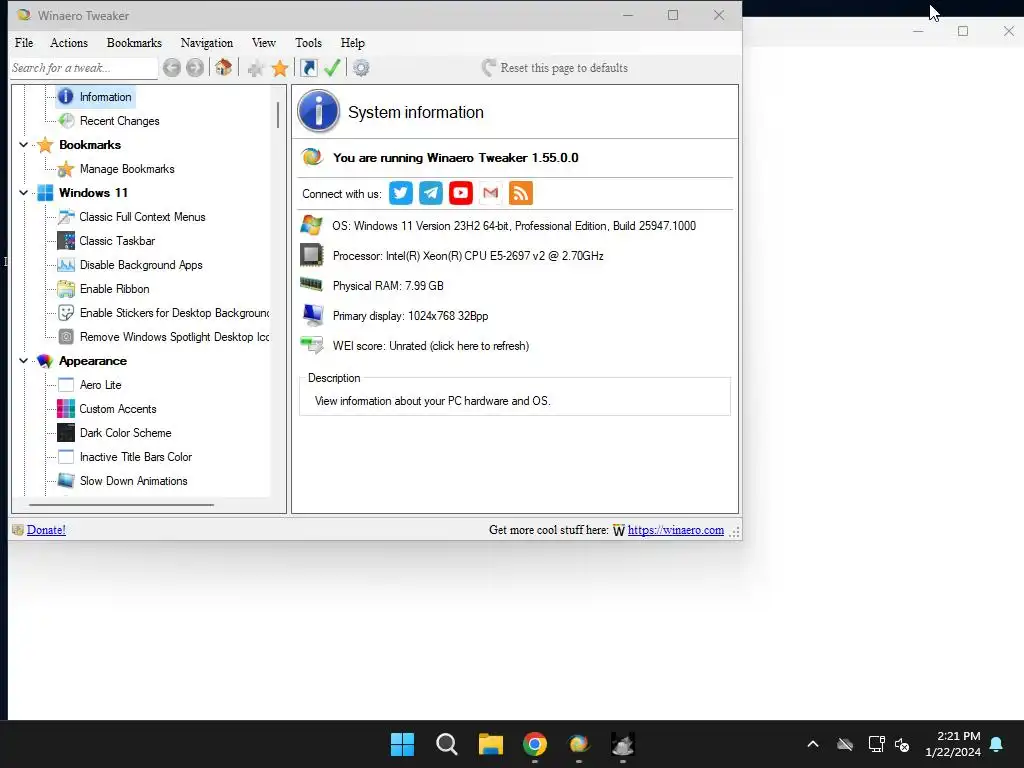Image resolution: width=1024 pixels, height=768 pixels.
Task: Click WEI score Unrated refresh text
Action: [x=430, y=345]
